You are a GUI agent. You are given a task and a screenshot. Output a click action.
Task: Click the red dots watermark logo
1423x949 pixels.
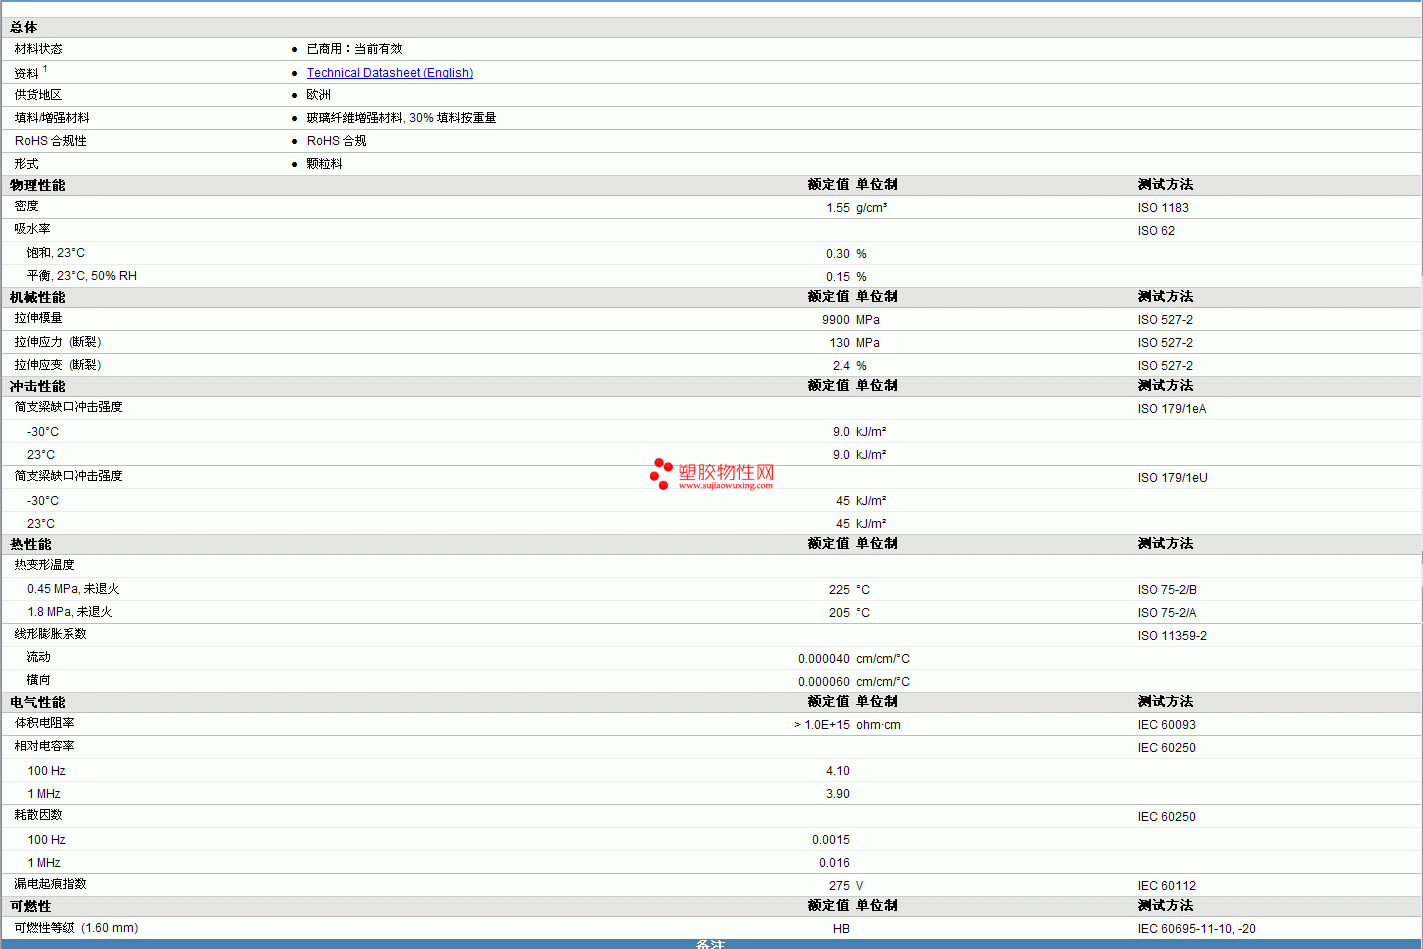661,474
